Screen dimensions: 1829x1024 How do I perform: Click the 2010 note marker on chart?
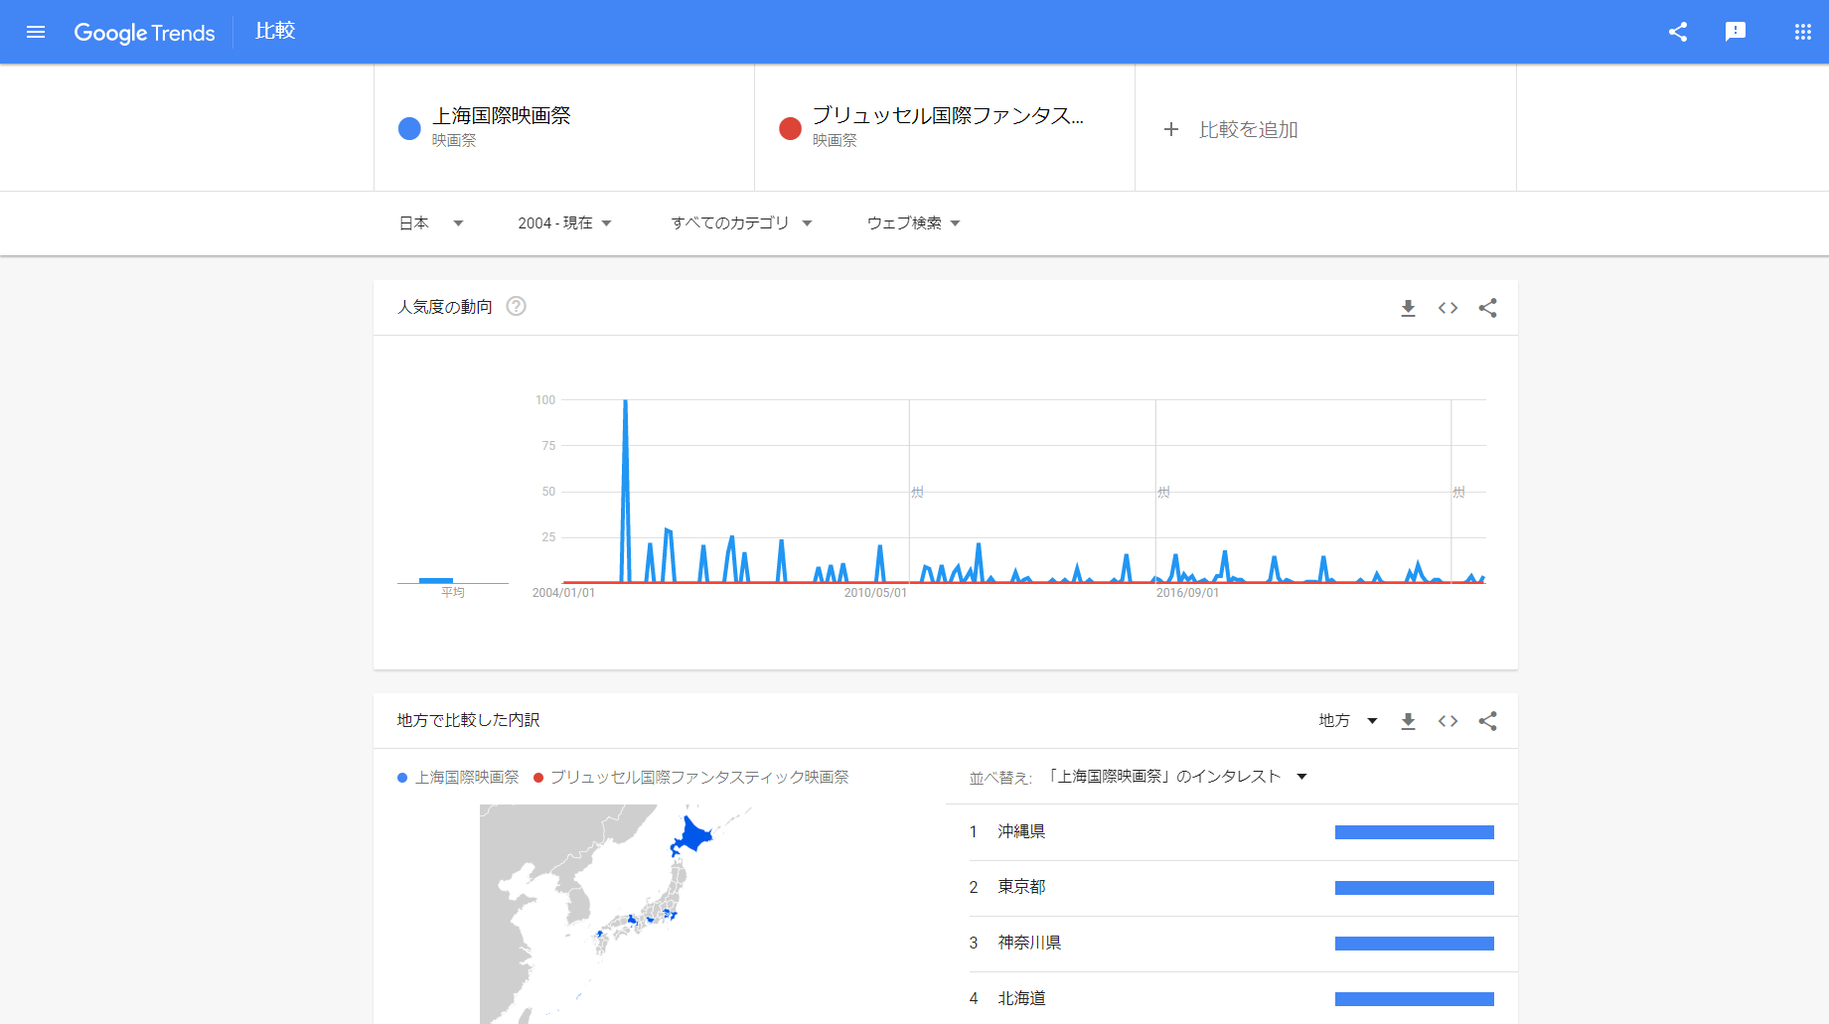click(x=917, y=492)
